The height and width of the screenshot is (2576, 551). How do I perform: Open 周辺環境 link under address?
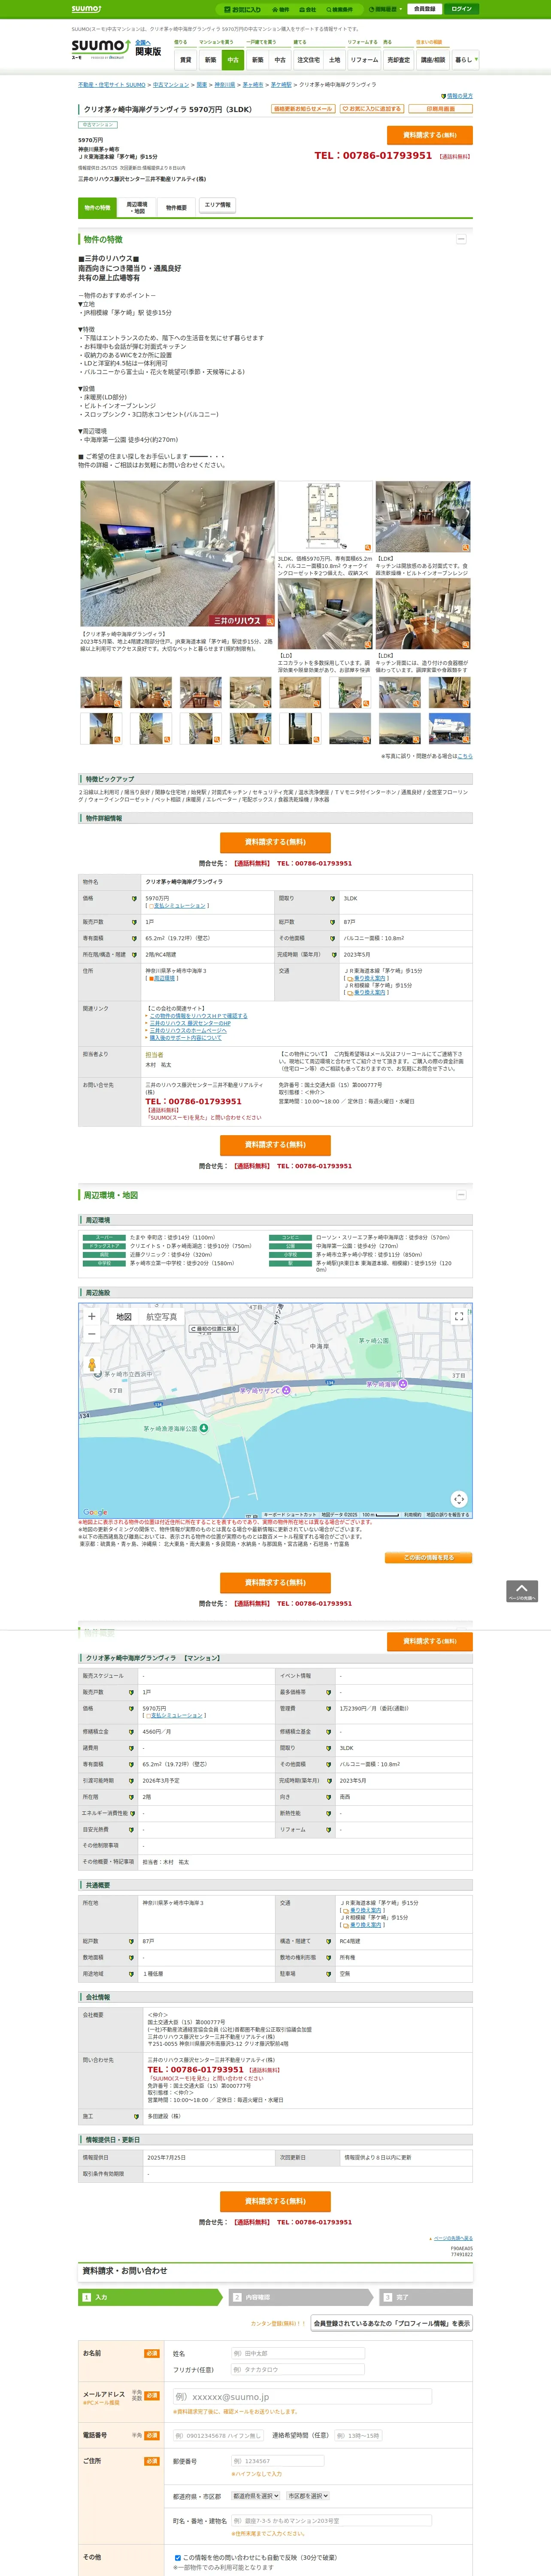click(165, 978)
